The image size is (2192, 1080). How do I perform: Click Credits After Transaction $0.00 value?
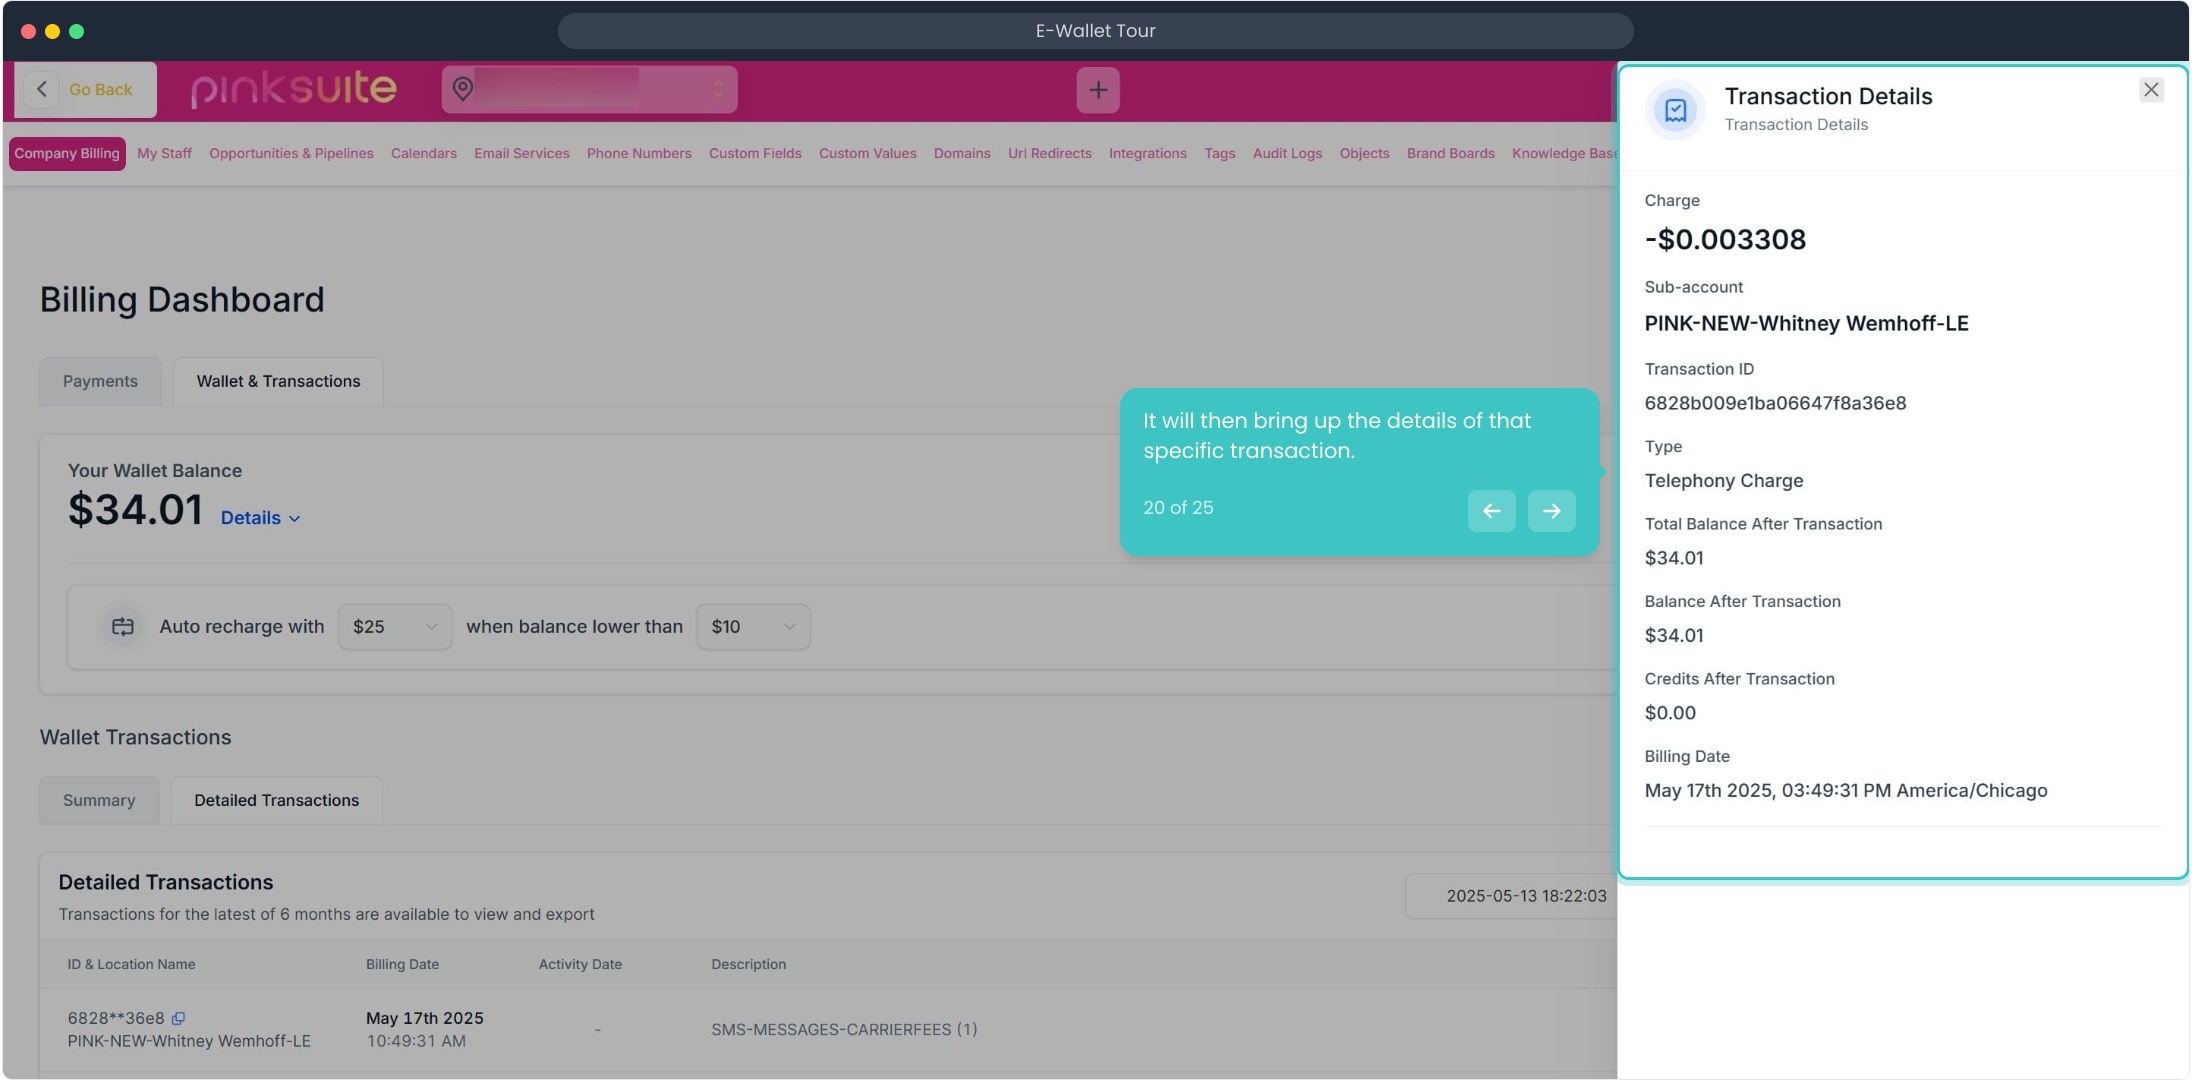[1670, 713]
